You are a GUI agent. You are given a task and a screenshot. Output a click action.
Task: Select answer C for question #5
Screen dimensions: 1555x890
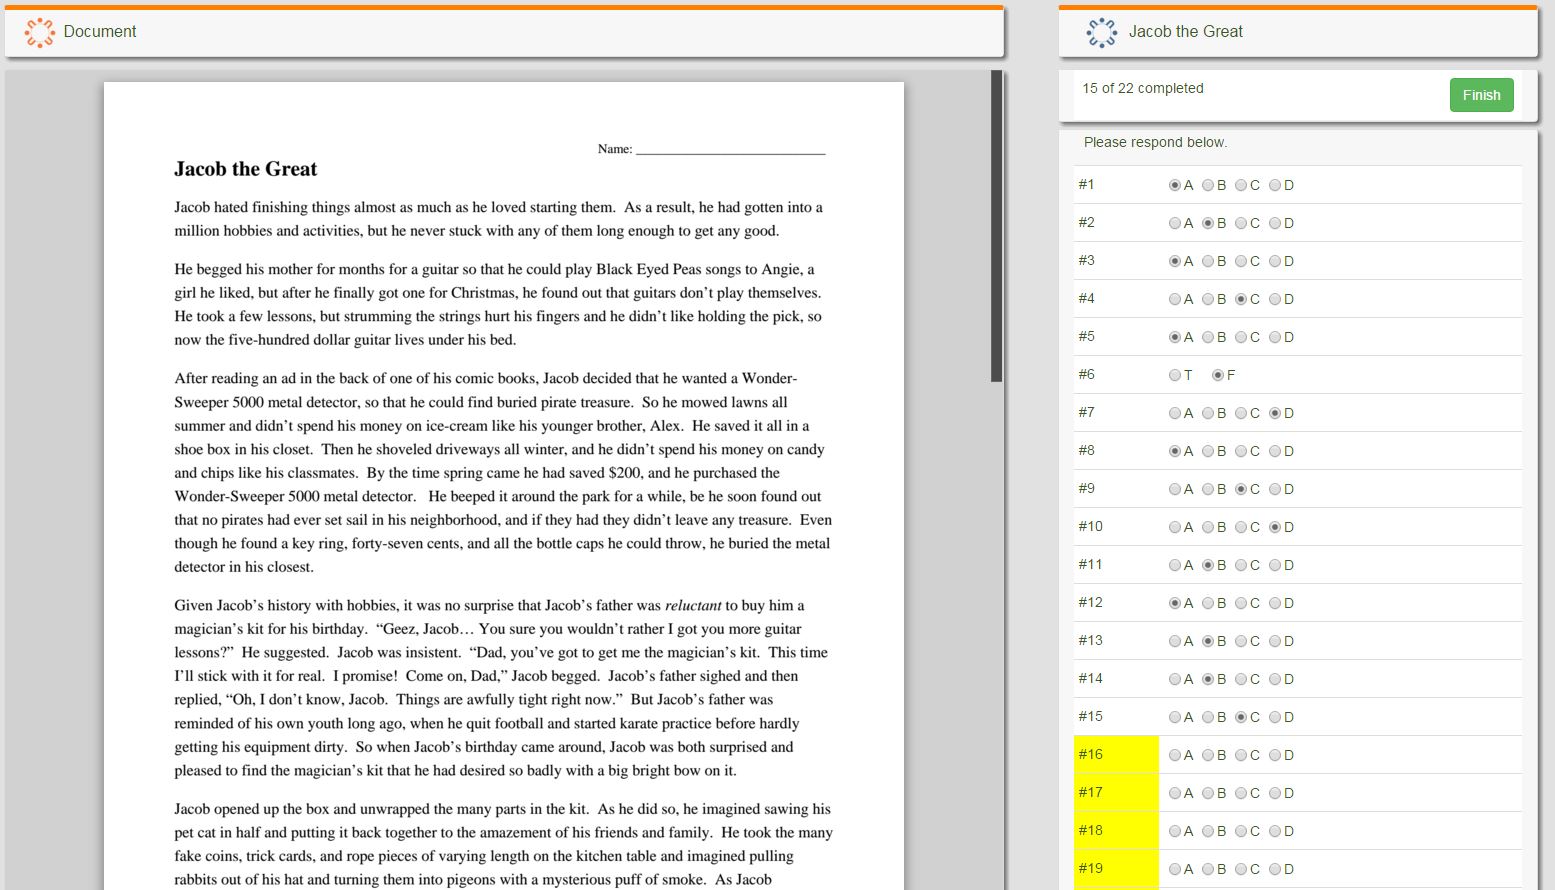tap(1241, 337)
